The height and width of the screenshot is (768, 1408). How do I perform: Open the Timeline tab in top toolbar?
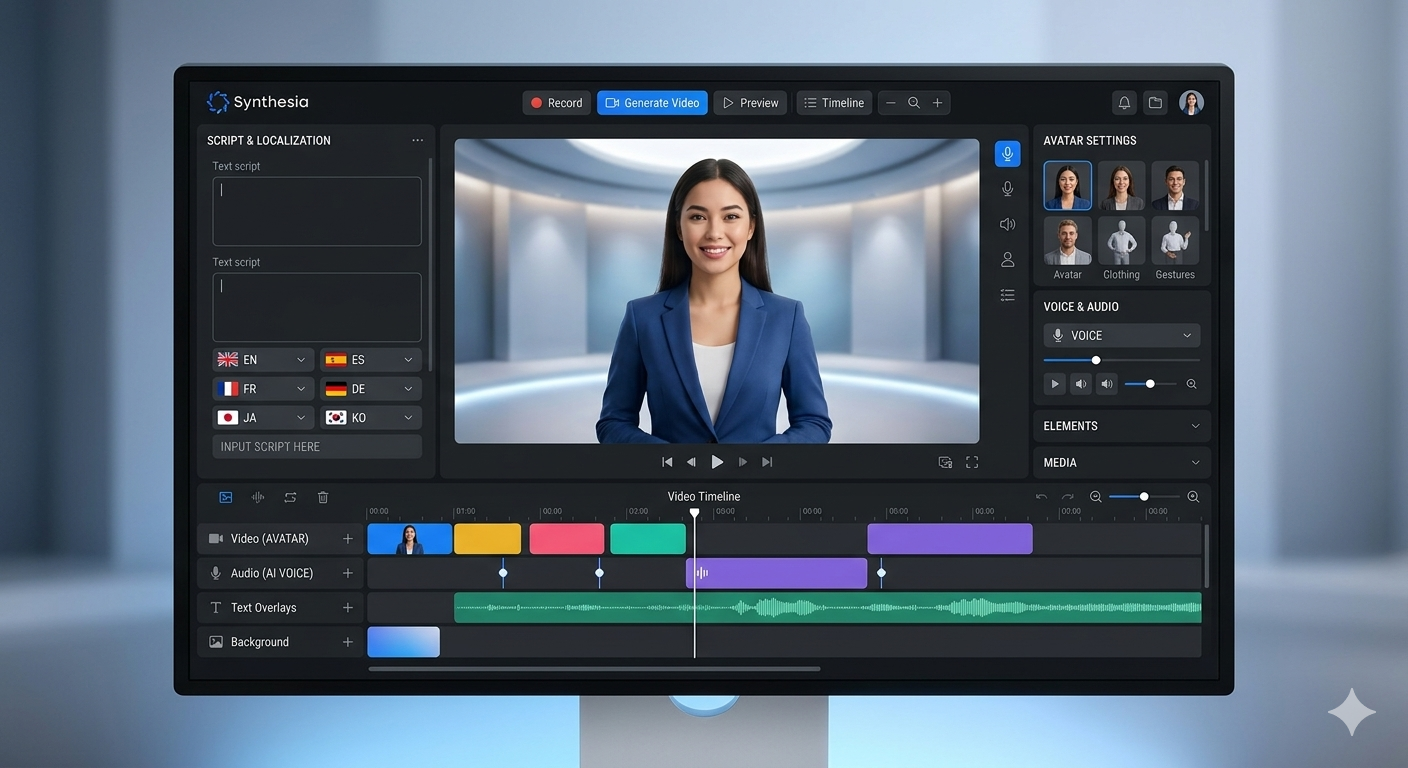834,103
